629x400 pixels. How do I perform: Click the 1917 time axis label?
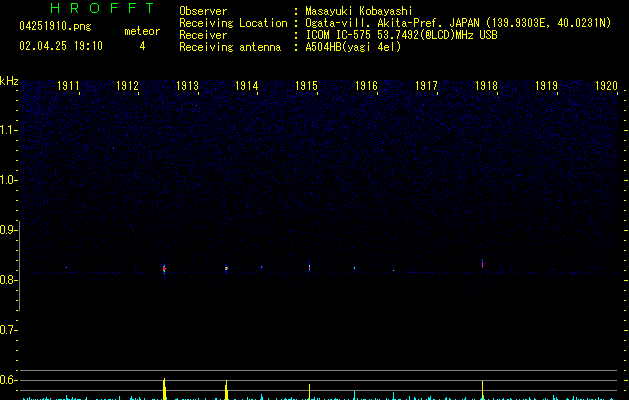[426, 86]
